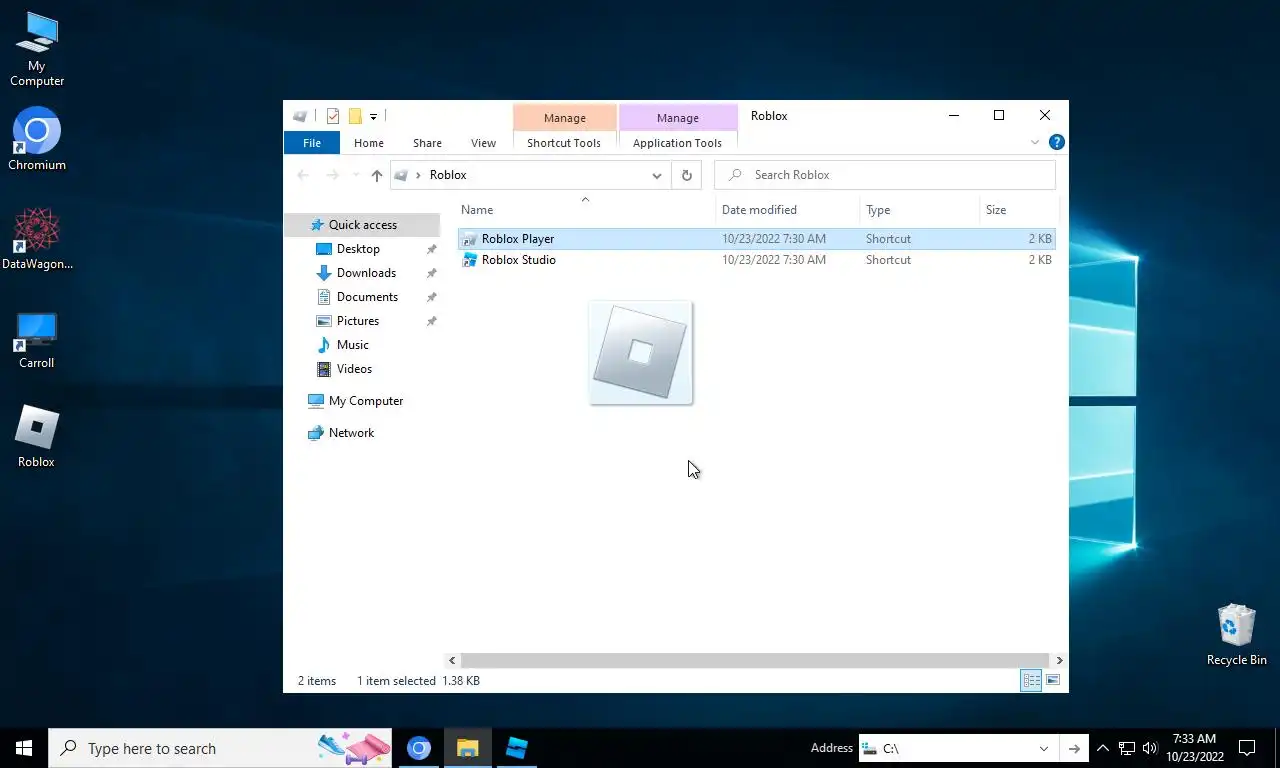This screenshot has height=768, width=1280.
Task: Click the Roblox logo preview thumbnail
Action: point(641,353)
